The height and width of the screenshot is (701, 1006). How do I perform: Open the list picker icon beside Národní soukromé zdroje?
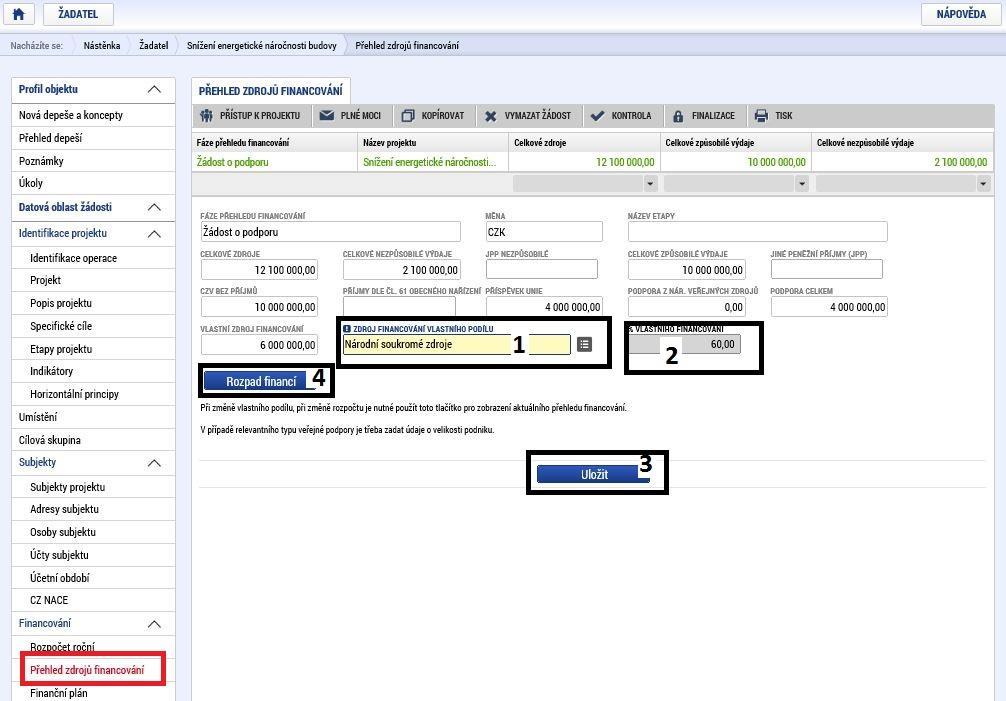point(584,344)
